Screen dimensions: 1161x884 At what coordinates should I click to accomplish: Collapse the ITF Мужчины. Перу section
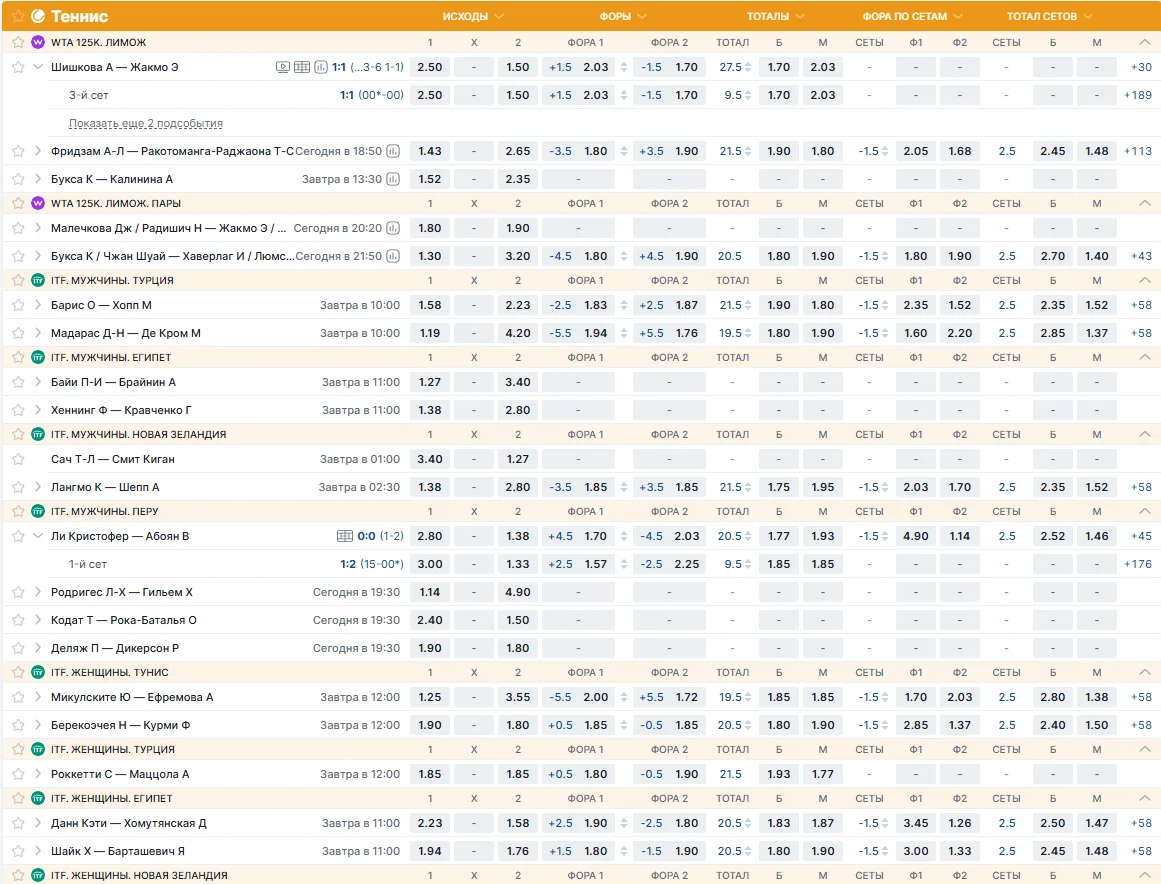(x=1145, y=511)
